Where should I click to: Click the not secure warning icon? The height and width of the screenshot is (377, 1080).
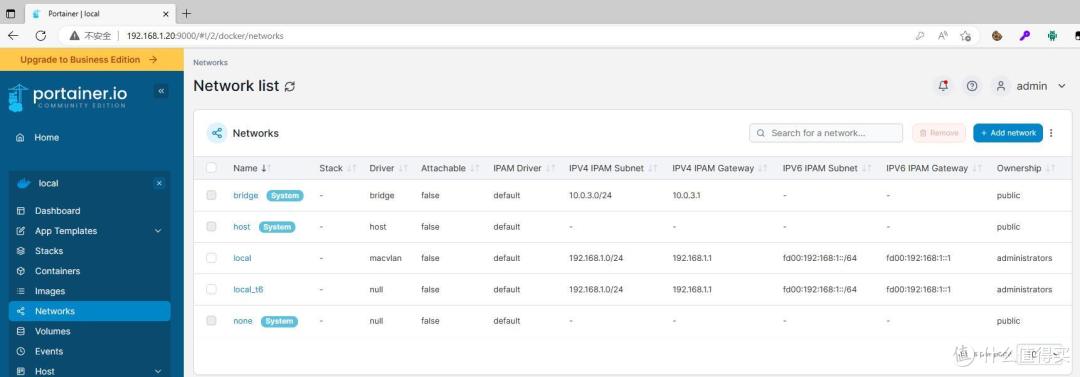pyautogui.click(x=74, y=36)
